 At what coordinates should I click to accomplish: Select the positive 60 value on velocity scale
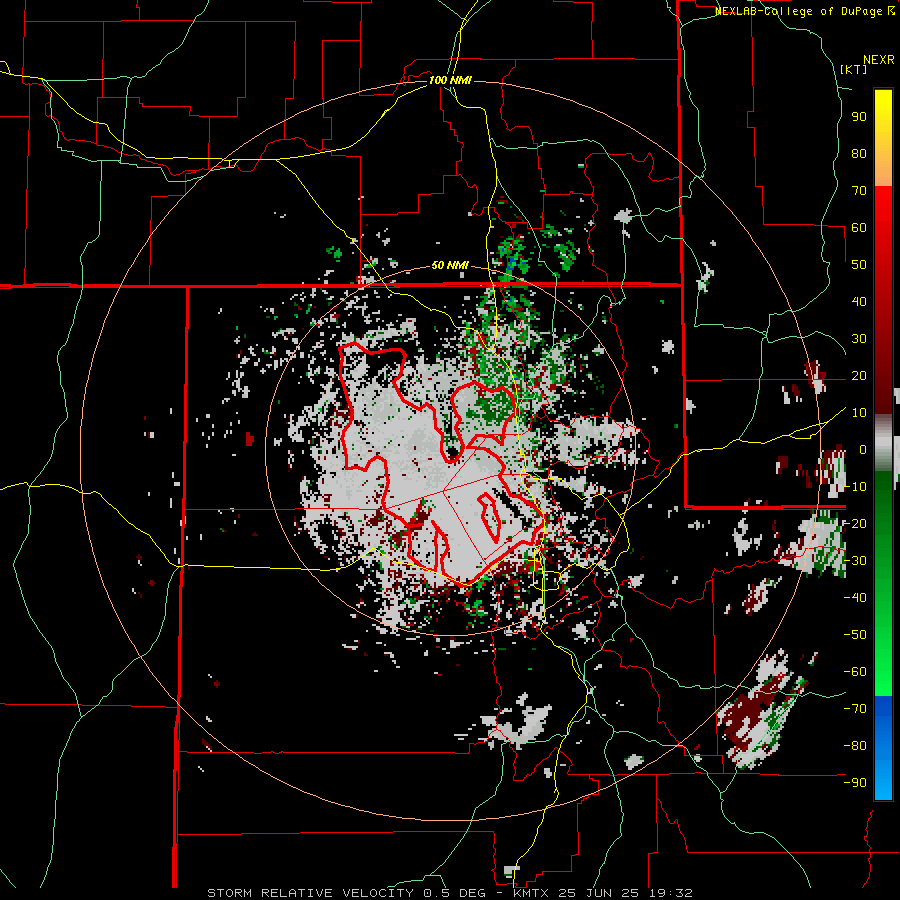(x=859, y=228)
